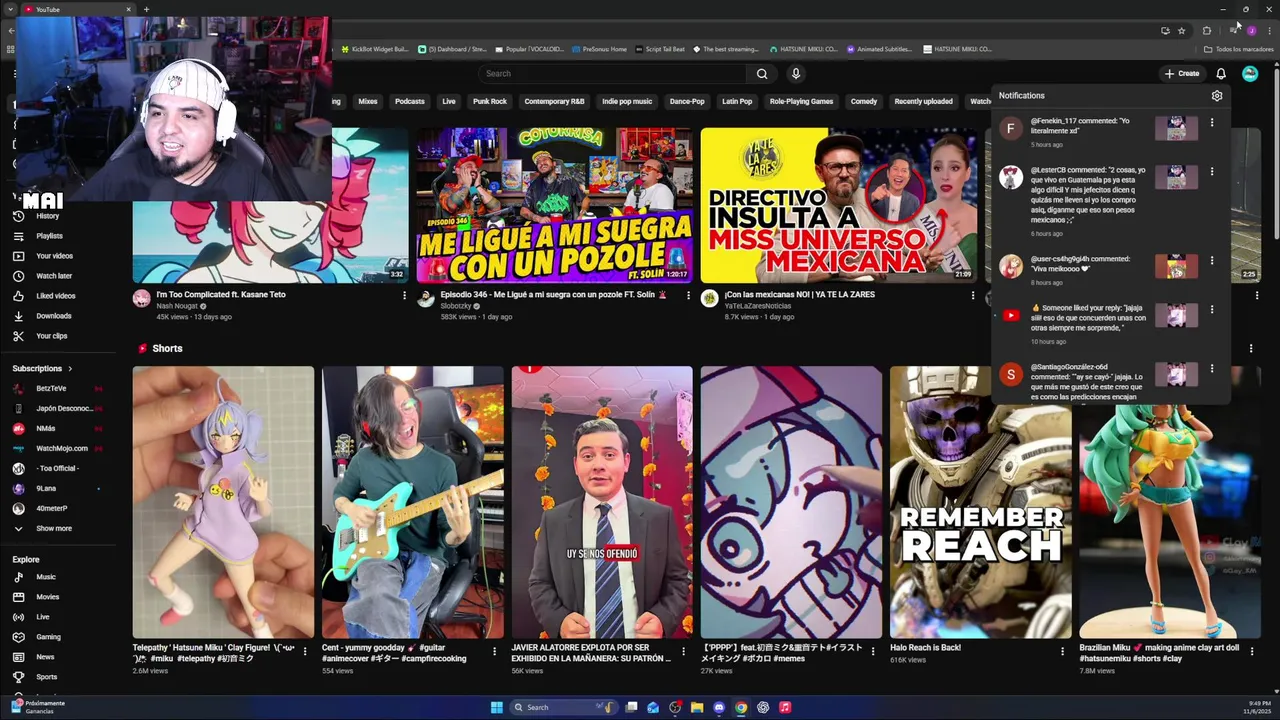Open the Chrome extensions puzzle icon
Viewport: 1280px width, 720px height.
click(x=1206, y=31)
